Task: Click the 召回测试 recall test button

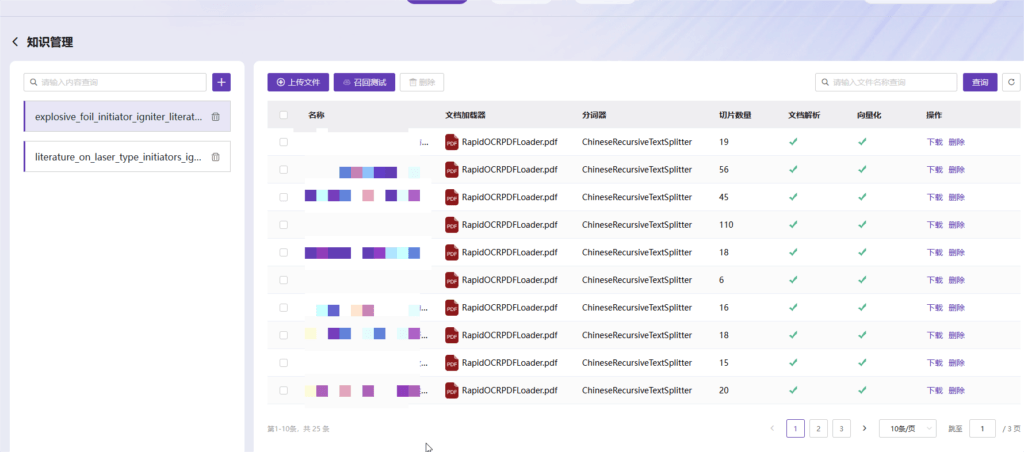Action: click(x=364, y=82)
